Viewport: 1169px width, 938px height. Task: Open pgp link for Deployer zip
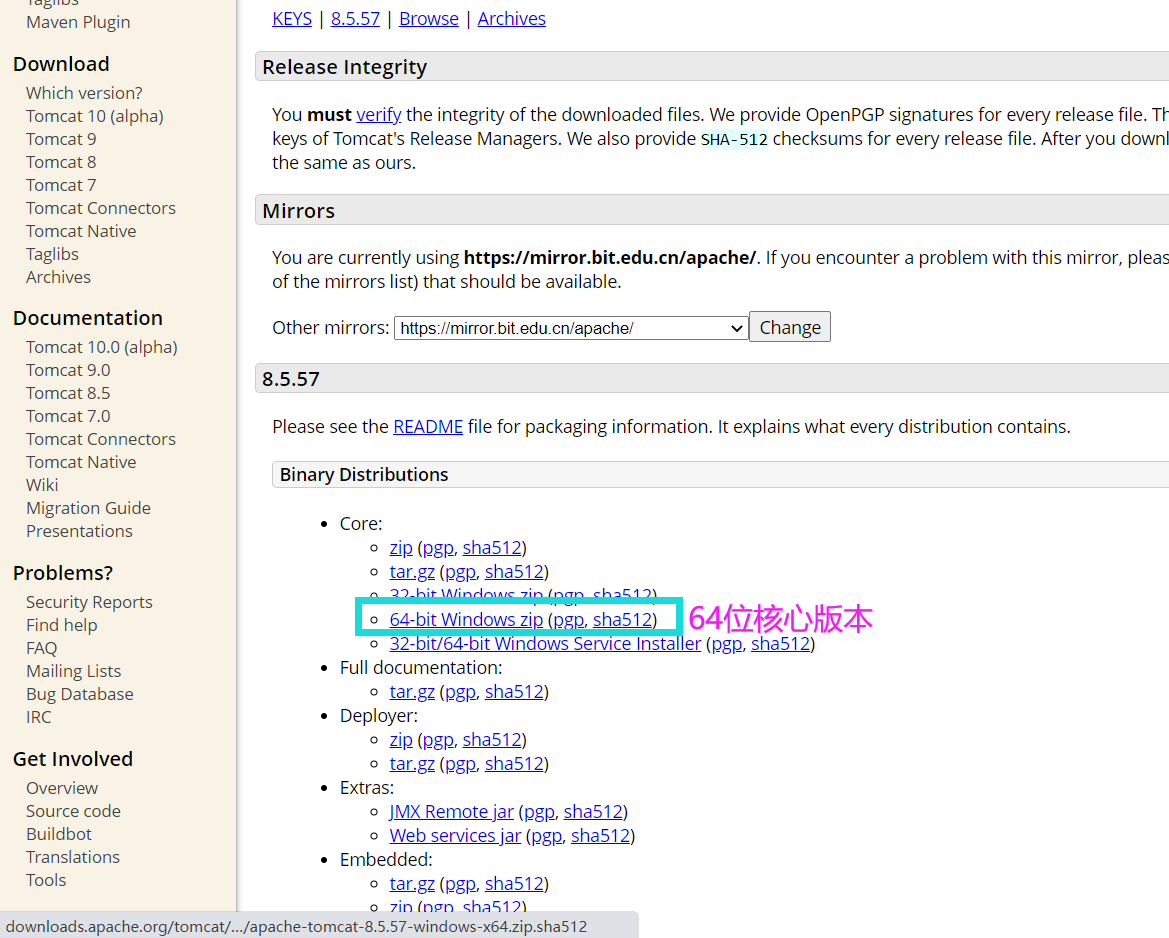point(438,740)
